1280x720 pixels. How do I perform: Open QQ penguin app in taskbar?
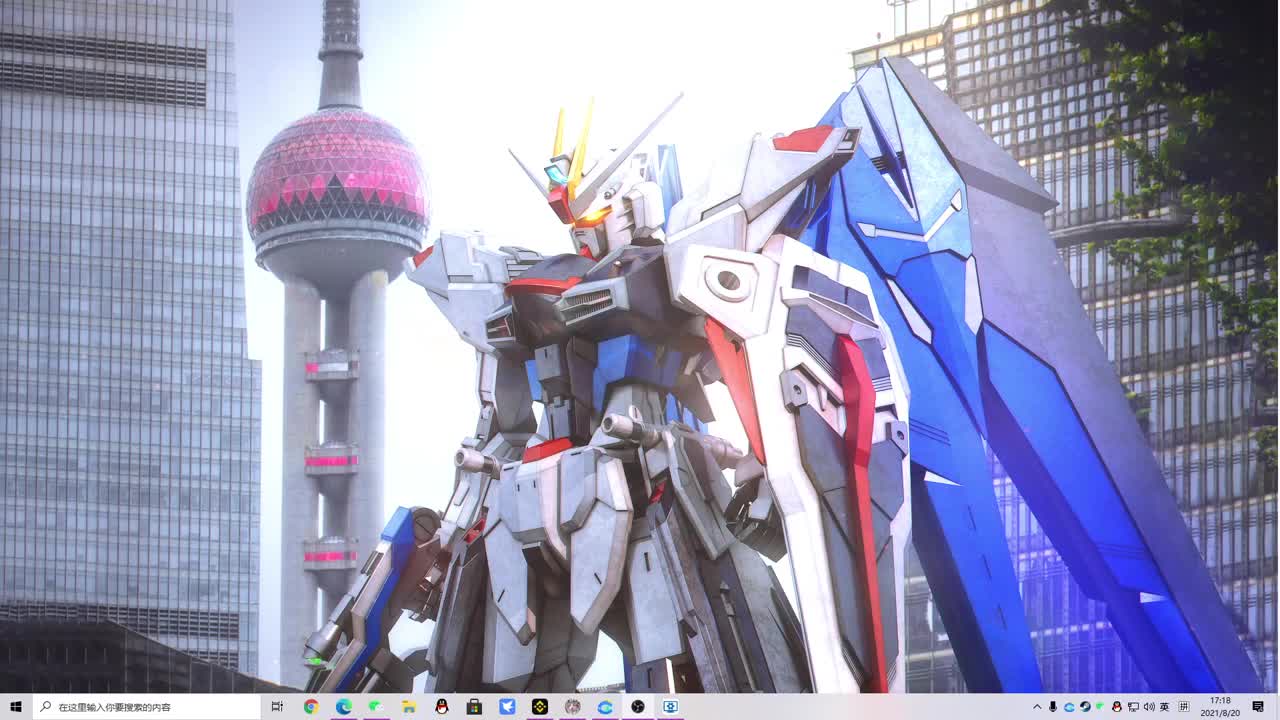442,706
